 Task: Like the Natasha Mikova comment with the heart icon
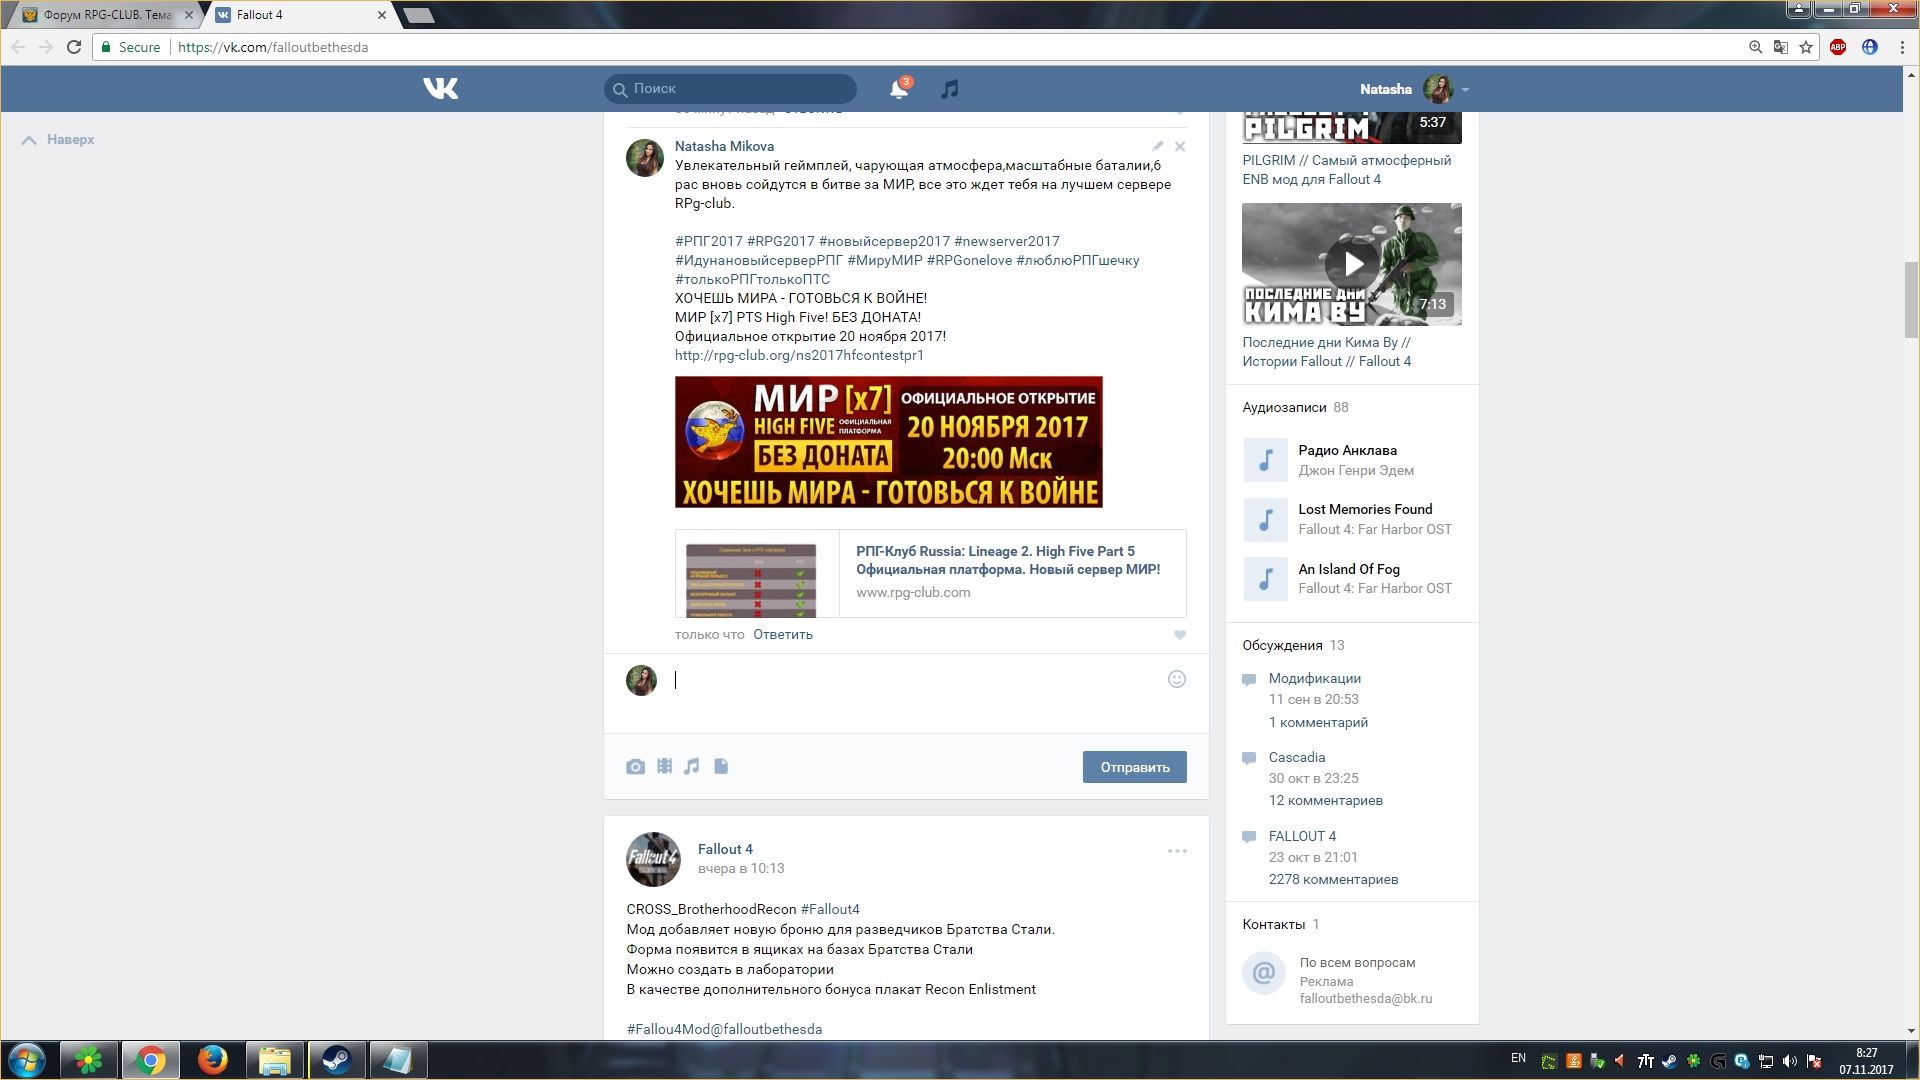pos(1179,635)
